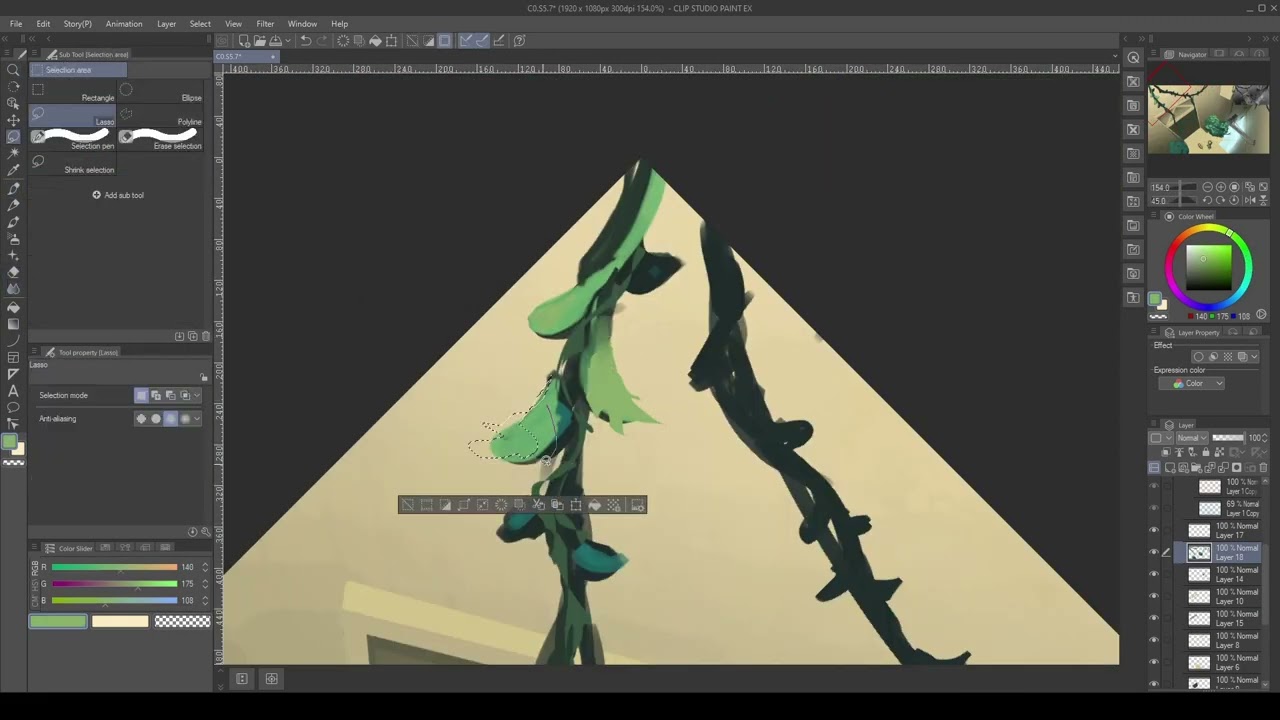Choose the Erase selection sub tool

tap(161, 138)
